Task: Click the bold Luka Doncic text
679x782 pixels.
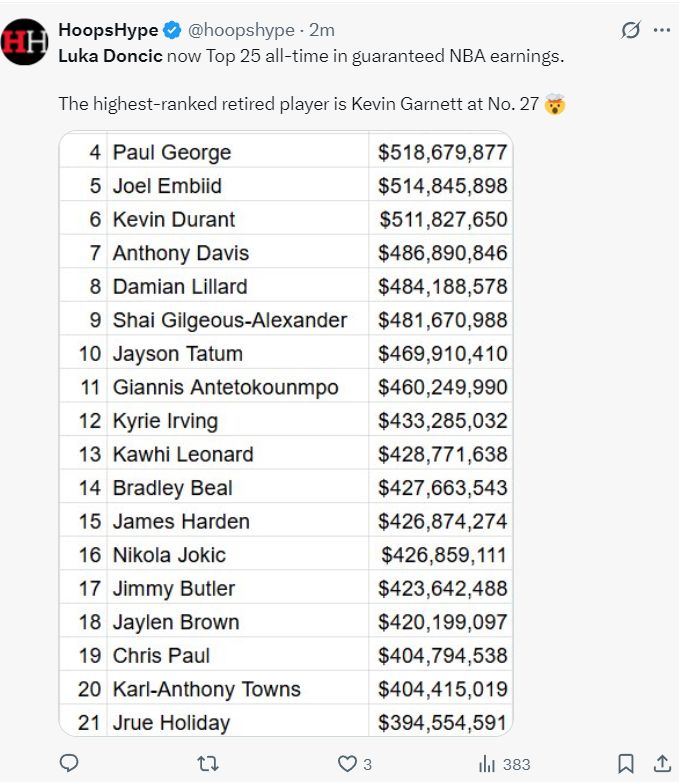Action: point(110,55)
